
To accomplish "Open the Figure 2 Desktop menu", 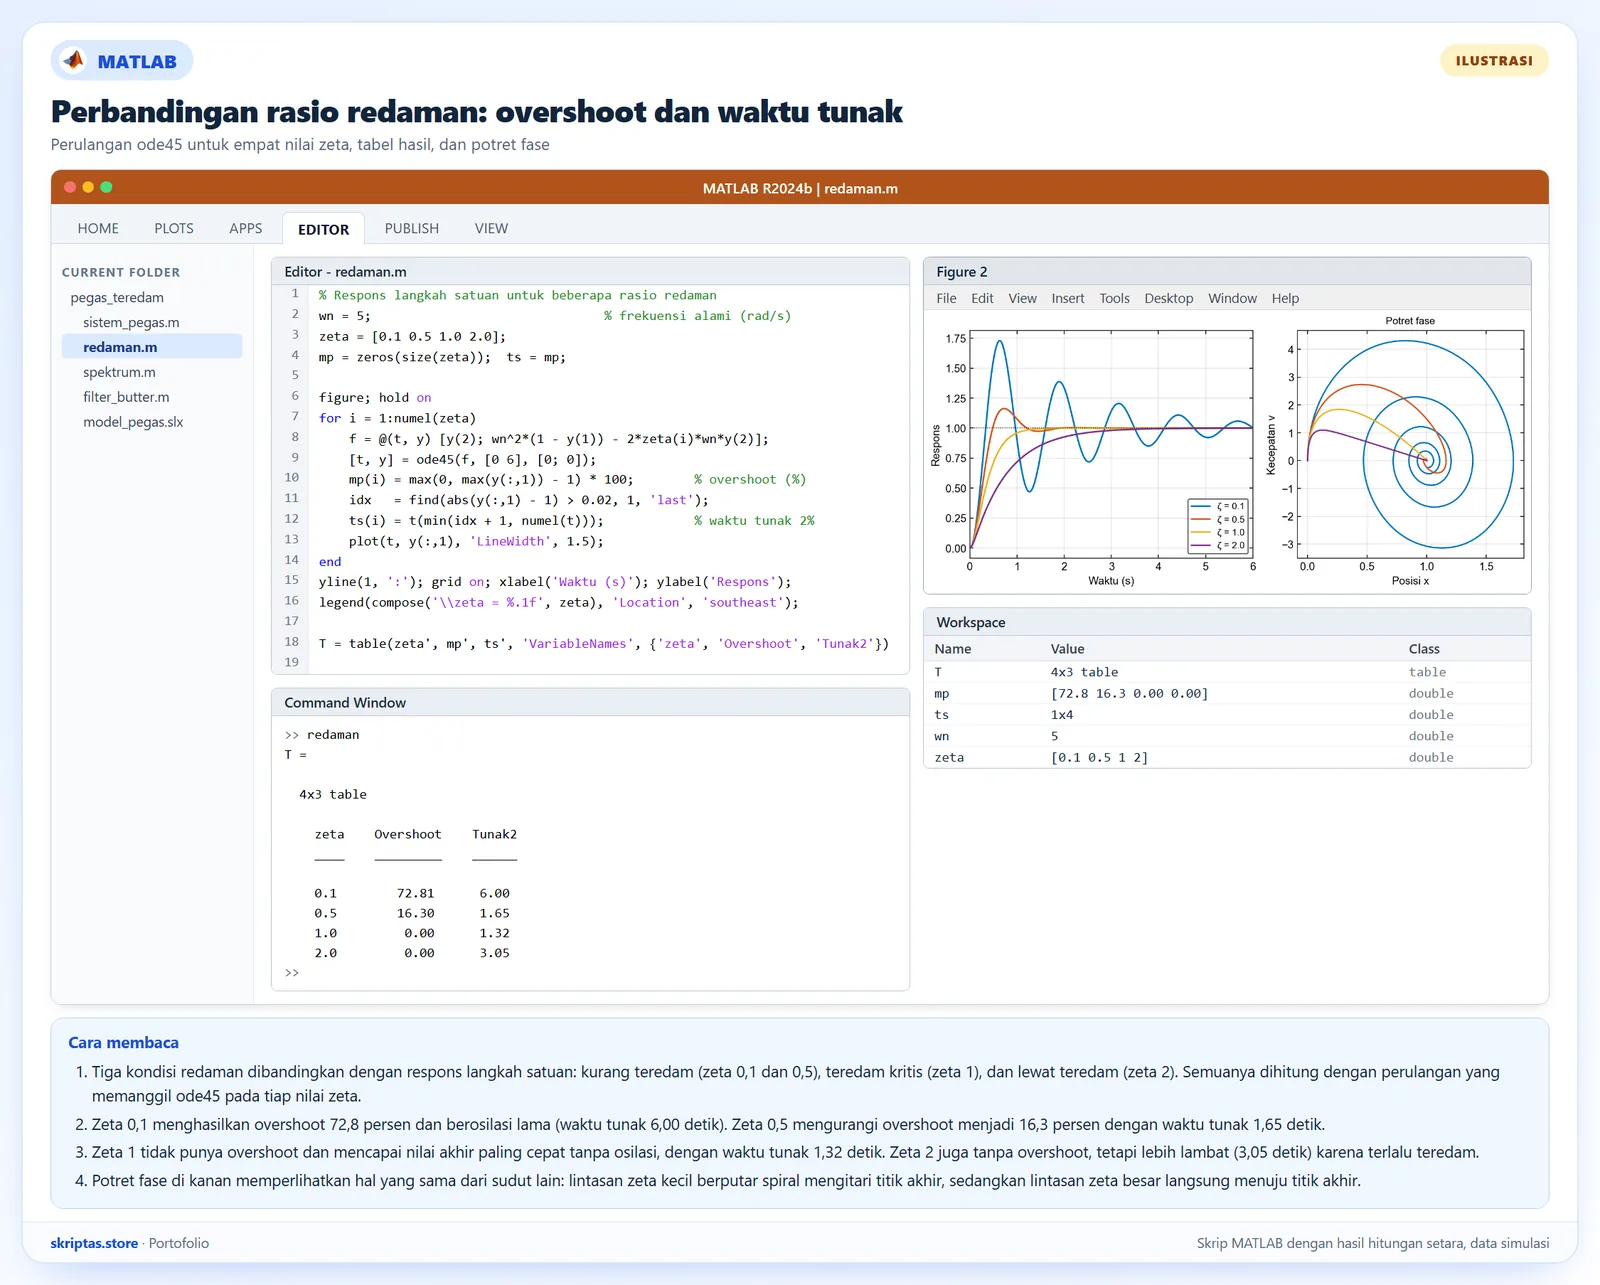I will tap(1169, 298).
